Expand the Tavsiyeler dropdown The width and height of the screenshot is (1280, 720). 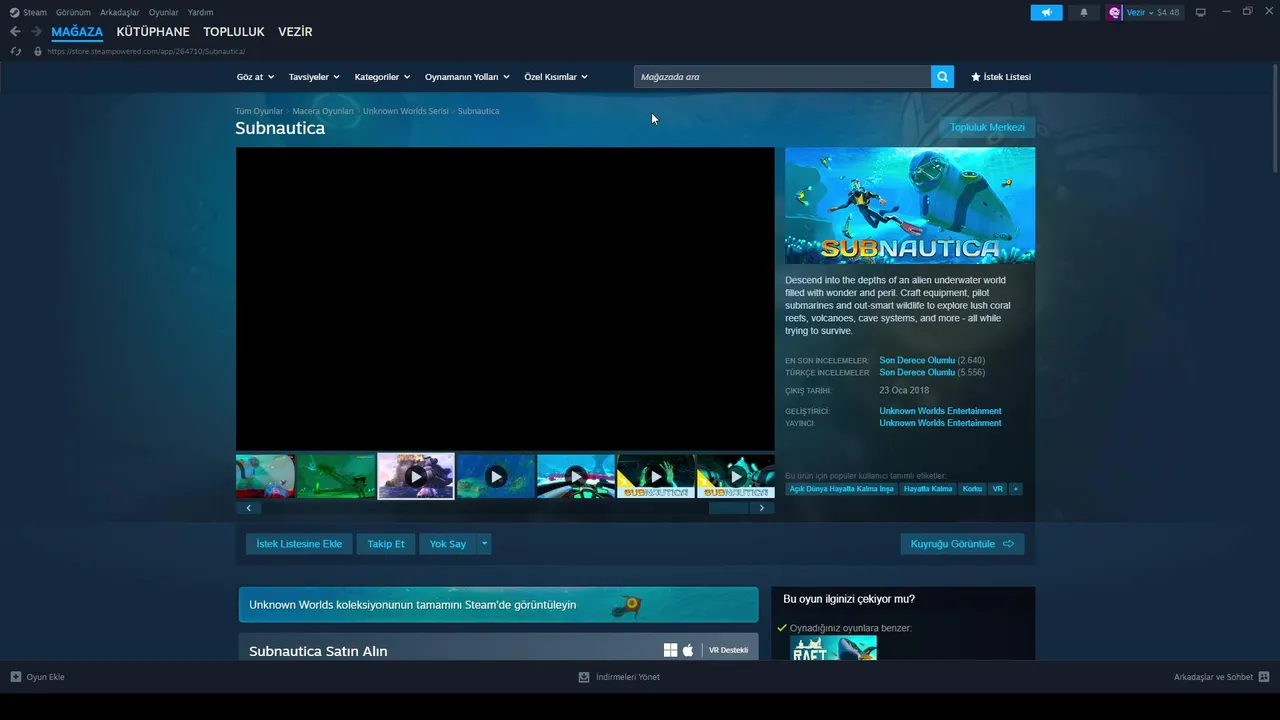click(314, 77)
